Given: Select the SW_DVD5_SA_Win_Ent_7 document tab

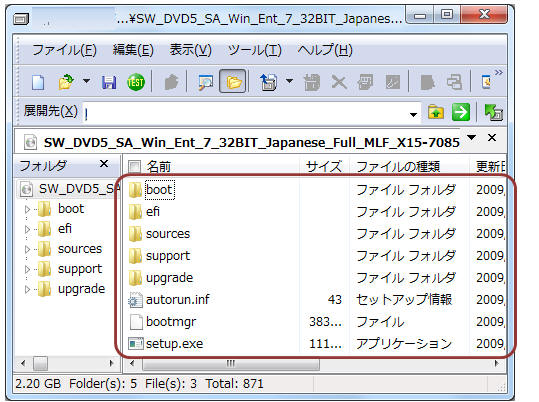Looking at the screenshot, I should [241, 142].
